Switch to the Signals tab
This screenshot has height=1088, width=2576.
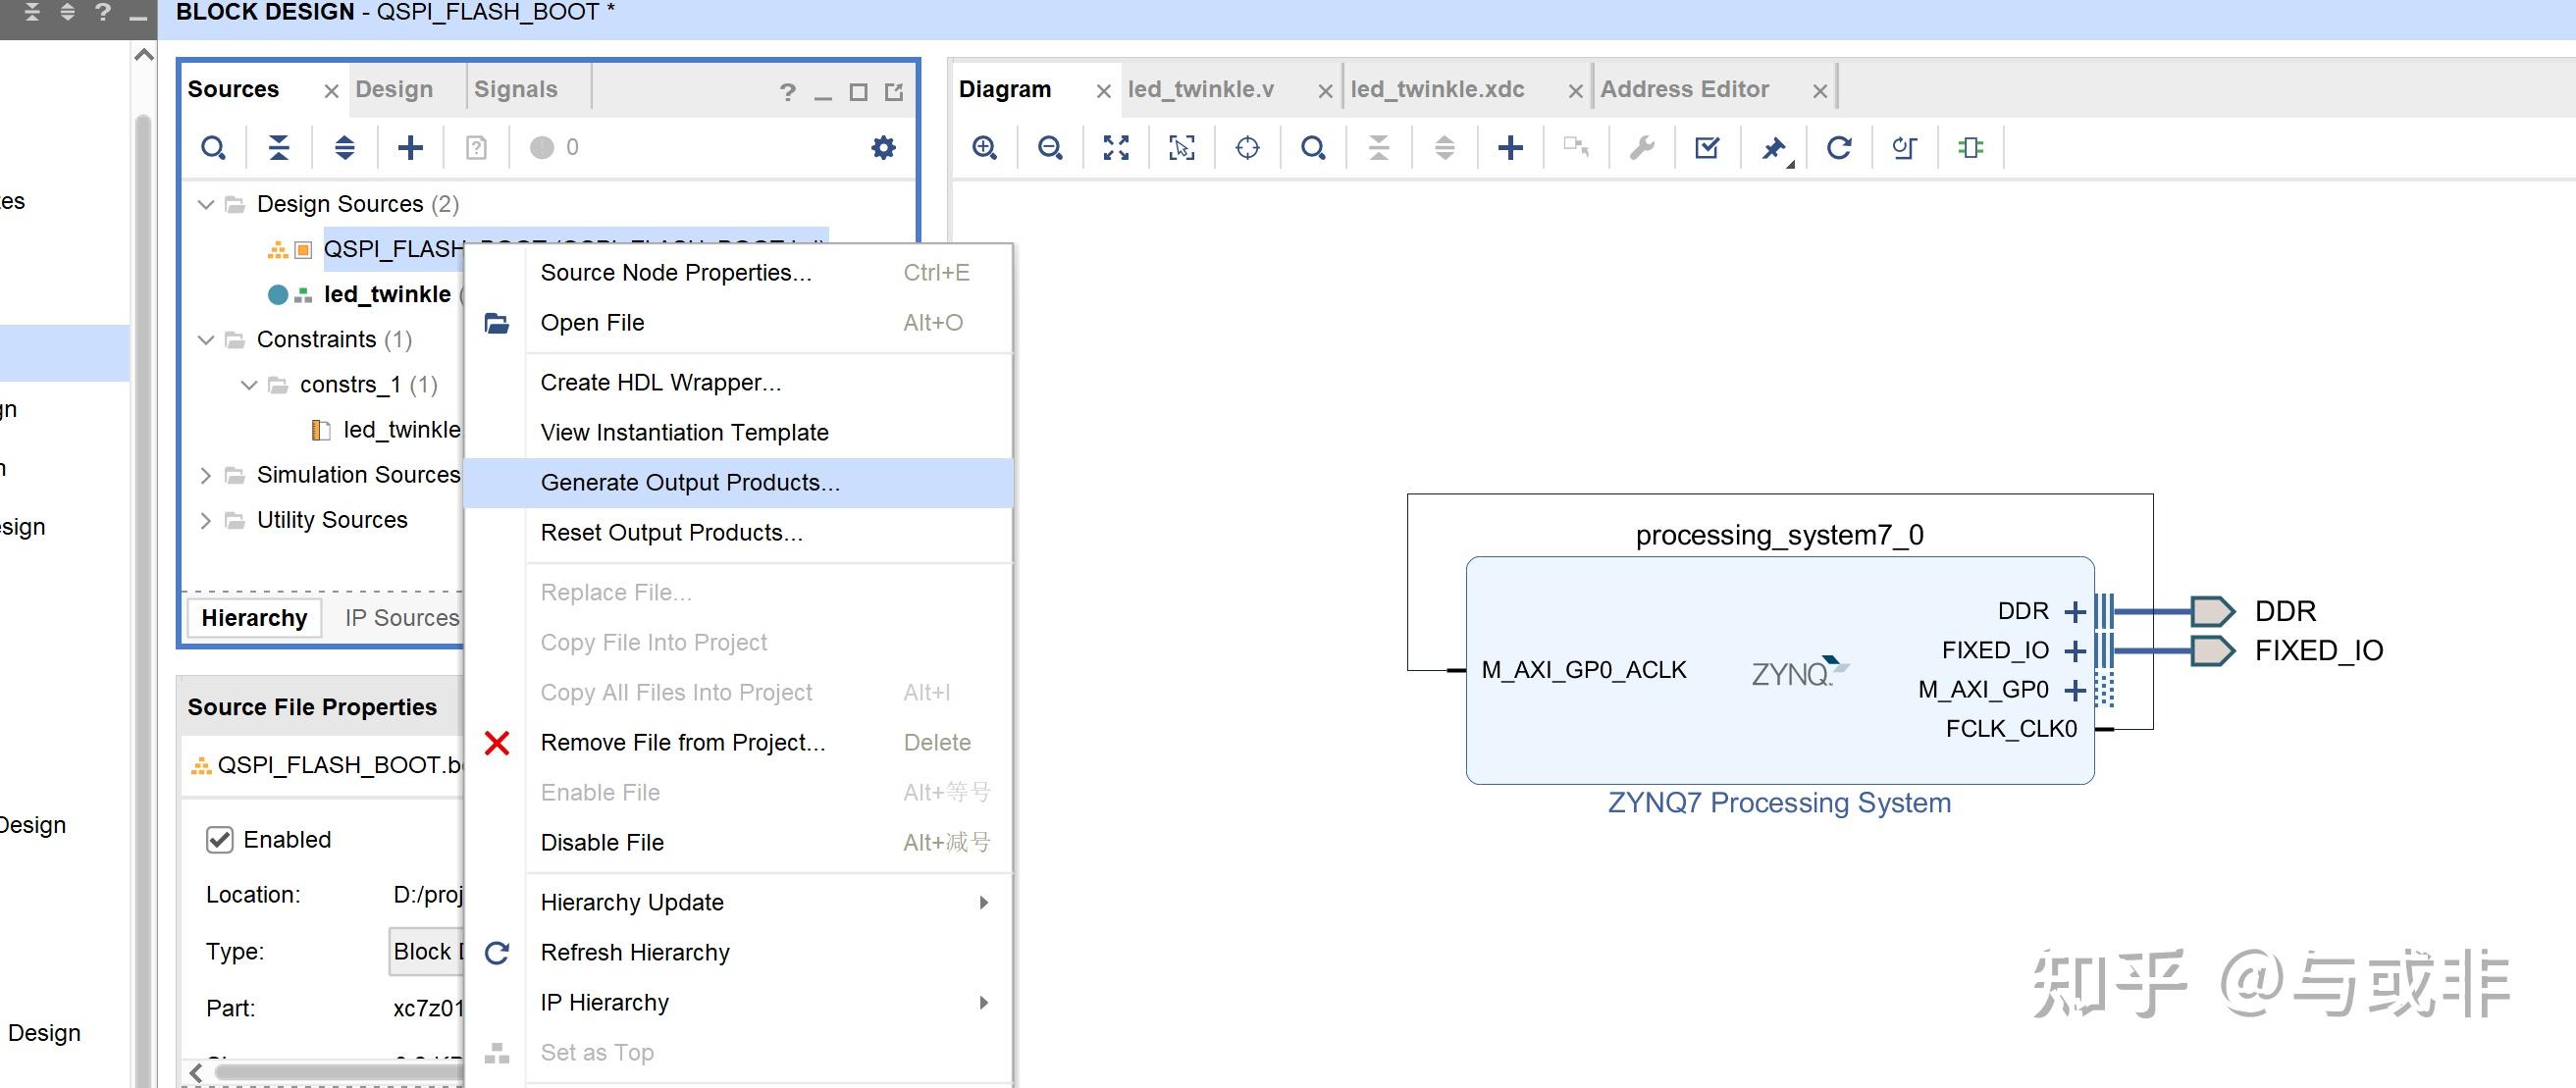[516, 89]
